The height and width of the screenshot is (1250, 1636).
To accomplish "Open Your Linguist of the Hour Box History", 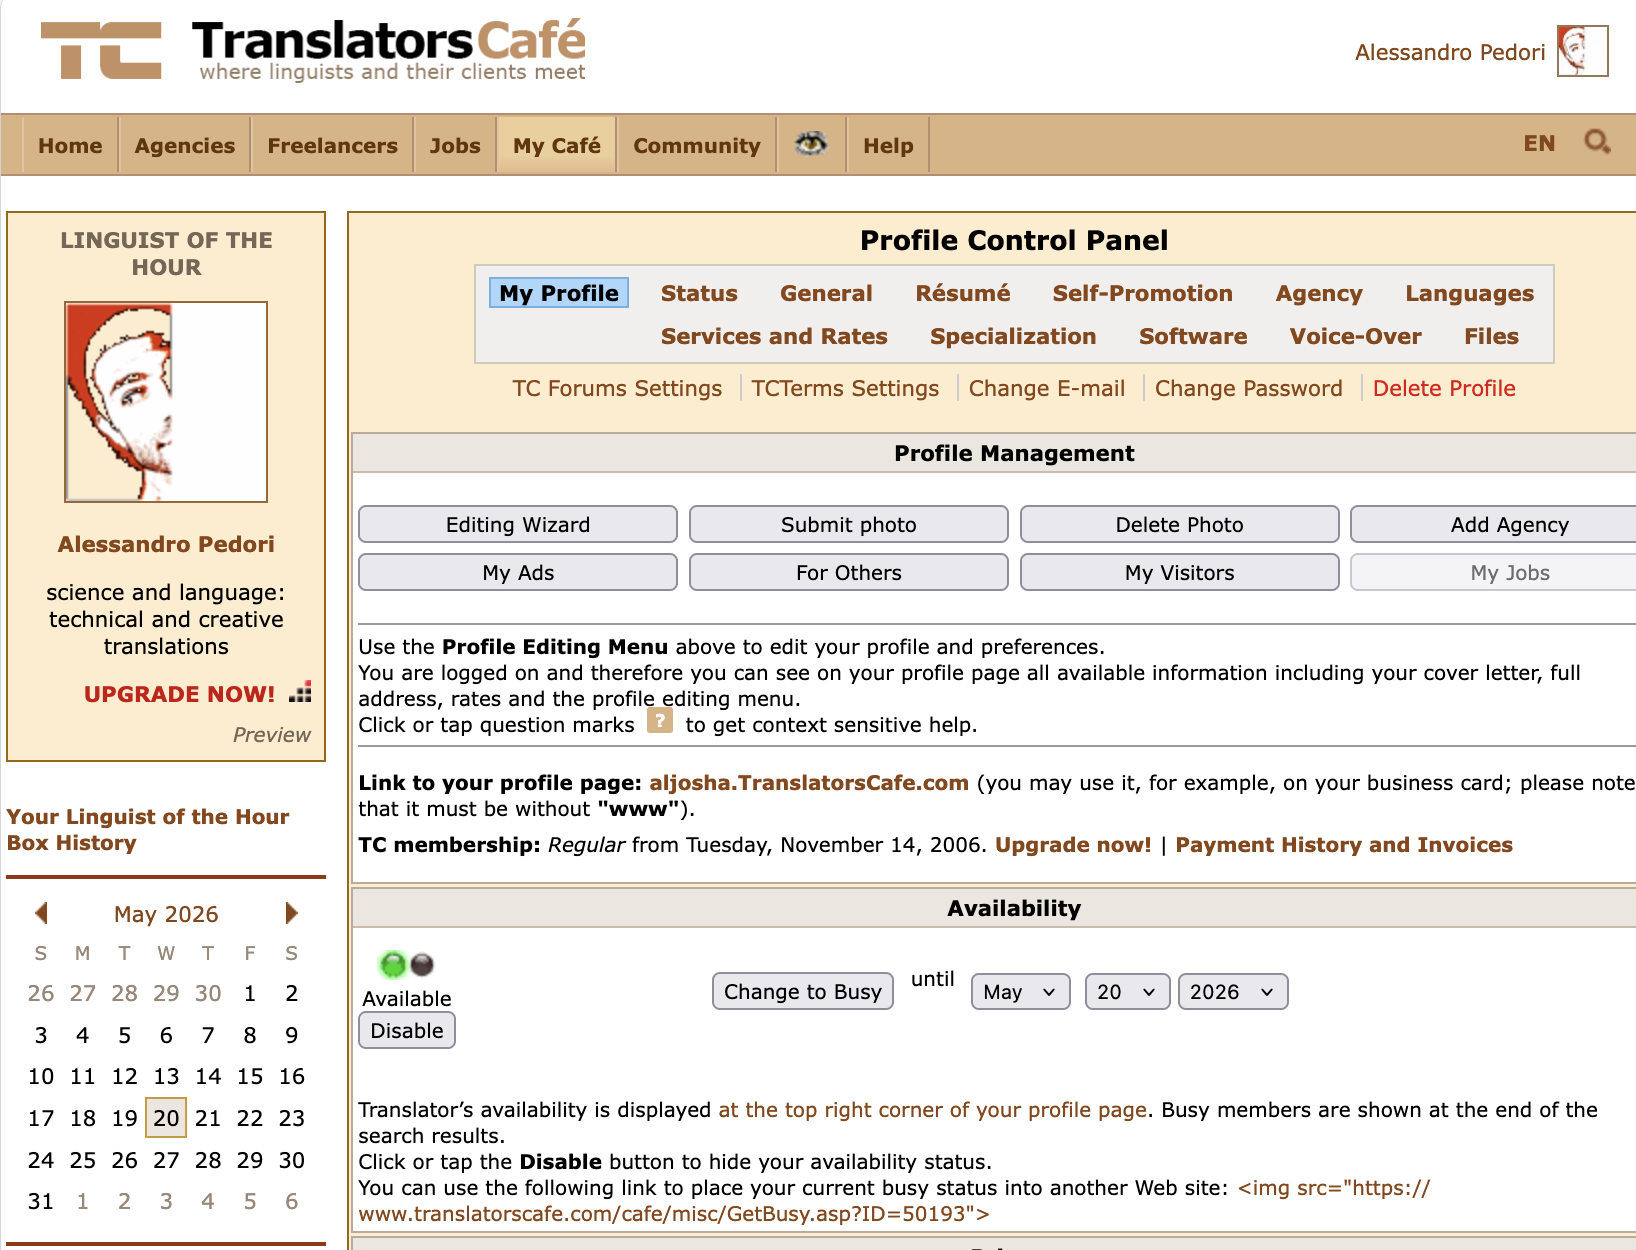I will click(148, 830).
